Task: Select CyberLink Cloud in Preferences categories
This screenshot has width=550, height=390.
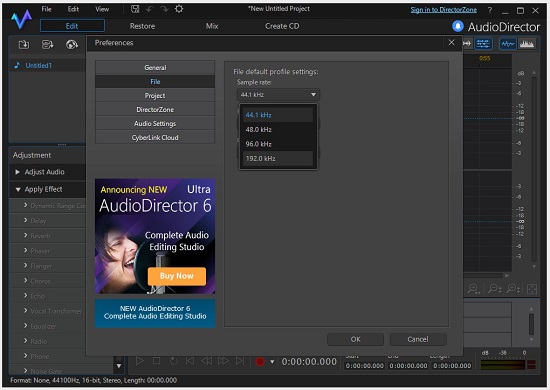Action: coord(155,138)
